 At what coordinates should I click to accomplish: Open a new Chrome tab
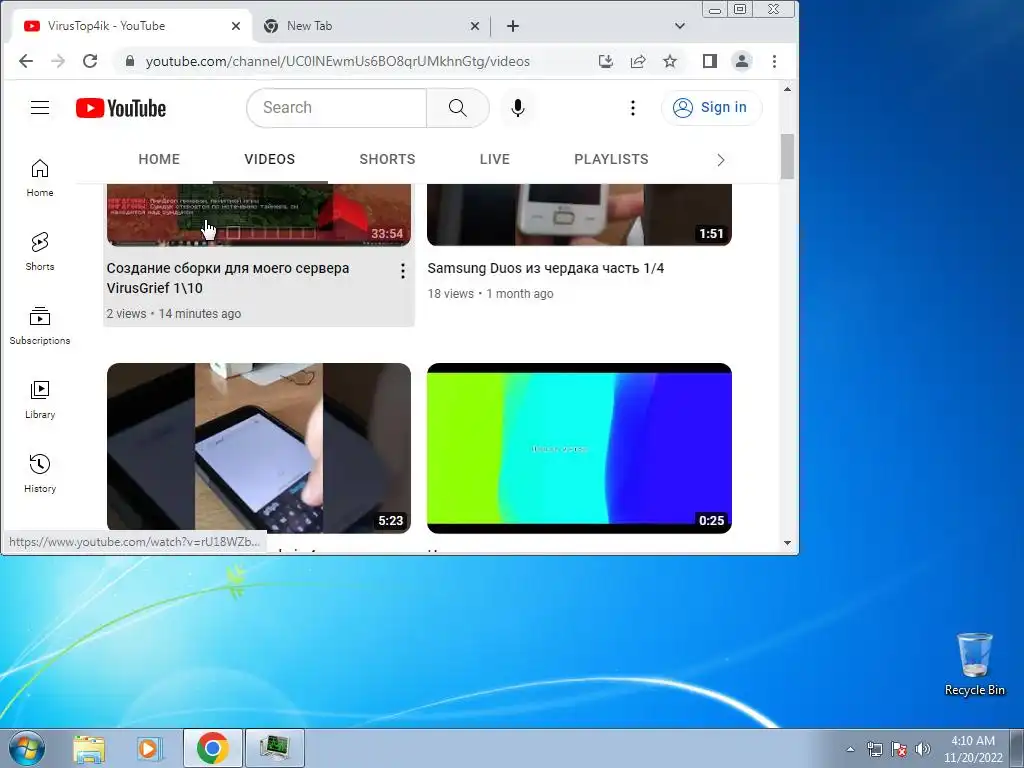point(513,26)
